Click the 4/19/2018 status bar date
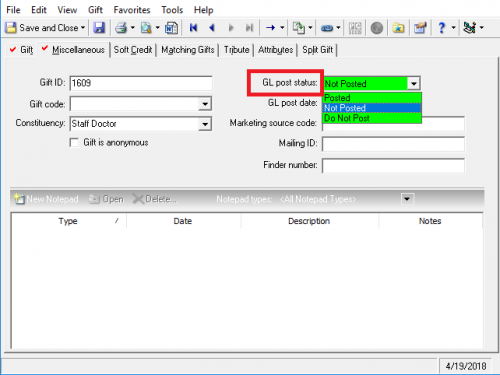The width and height of the screenshot is (500, 375). tap(466, 366)
